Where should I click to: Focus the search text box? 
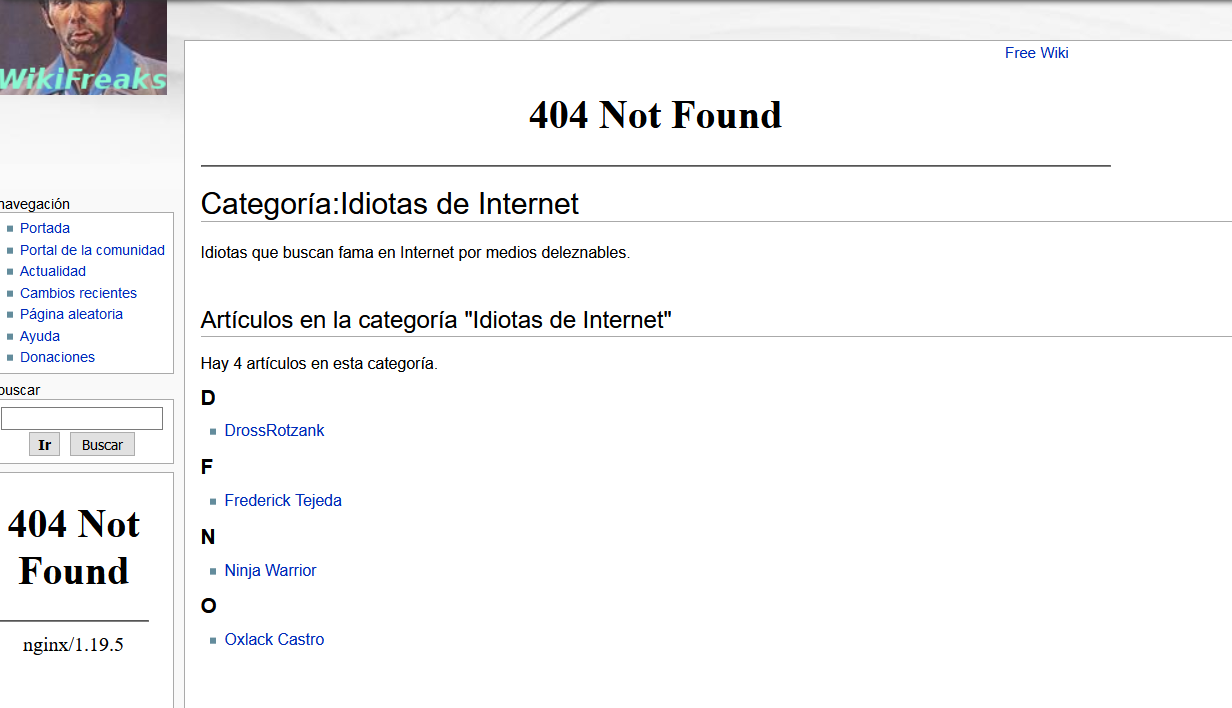(82, 418)
